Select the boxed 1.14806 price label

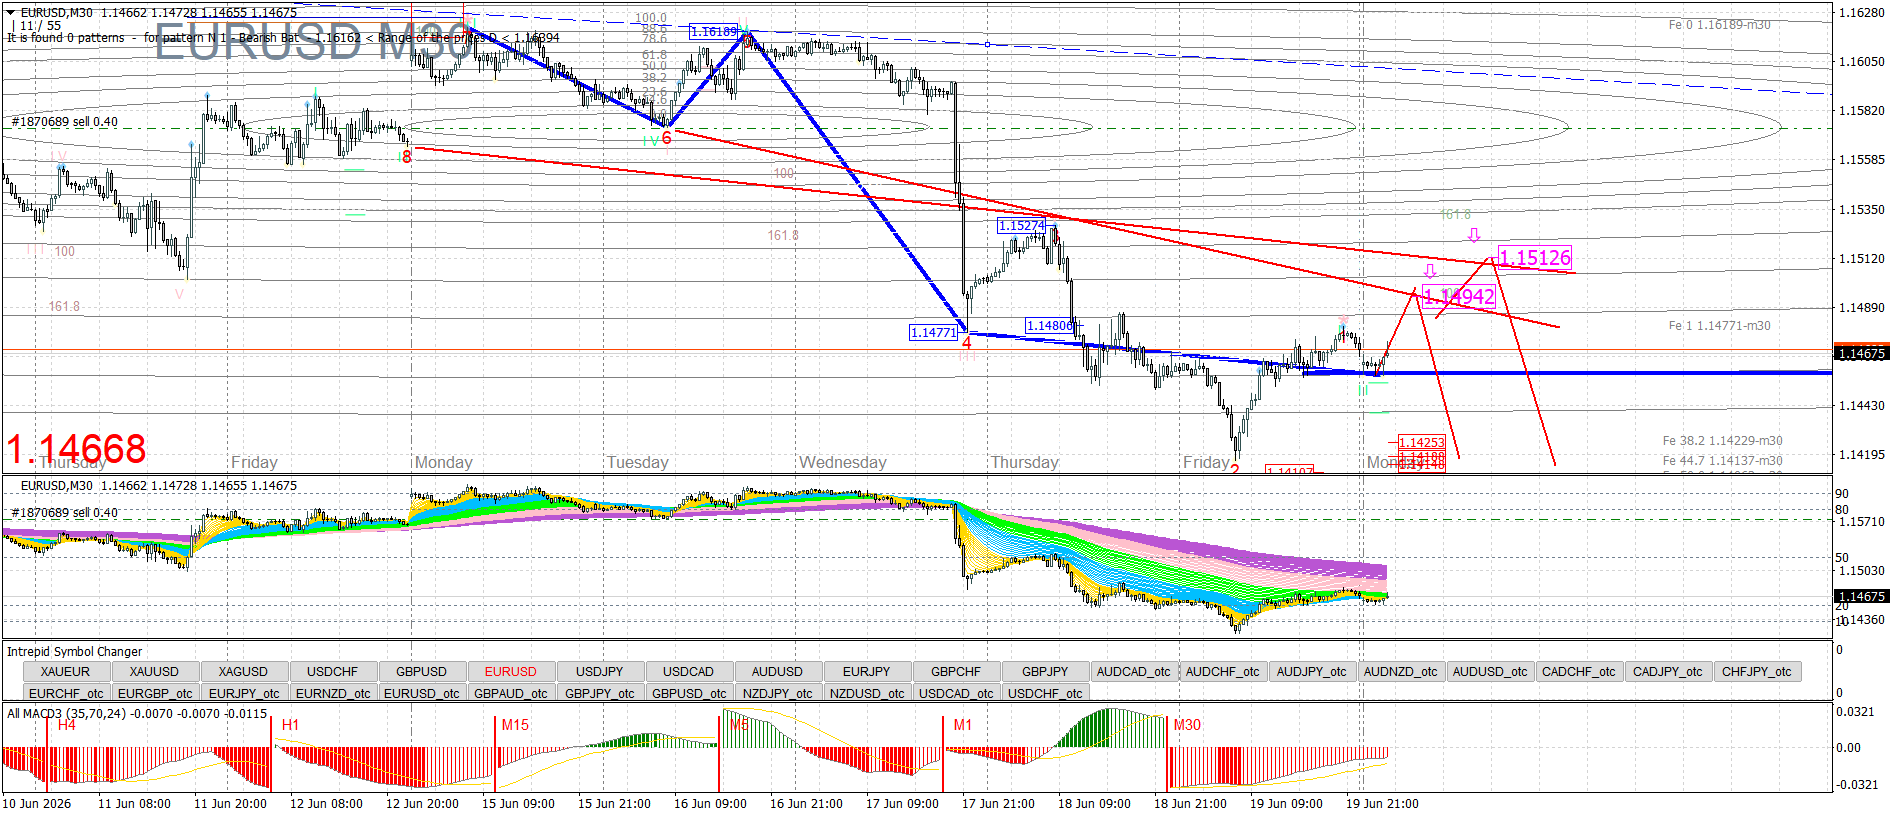(1050, 326)
